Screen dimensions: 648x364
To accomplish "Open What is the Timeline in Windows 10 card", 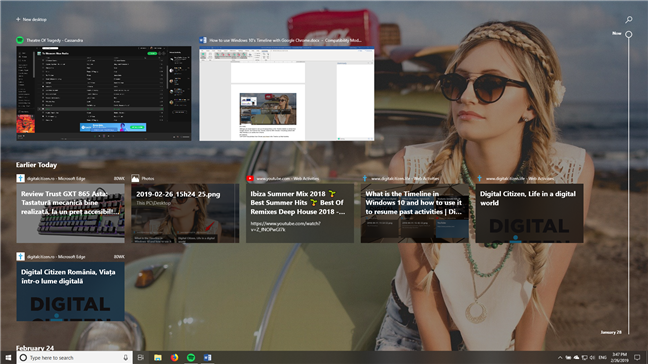I will [x=415, y=213].
